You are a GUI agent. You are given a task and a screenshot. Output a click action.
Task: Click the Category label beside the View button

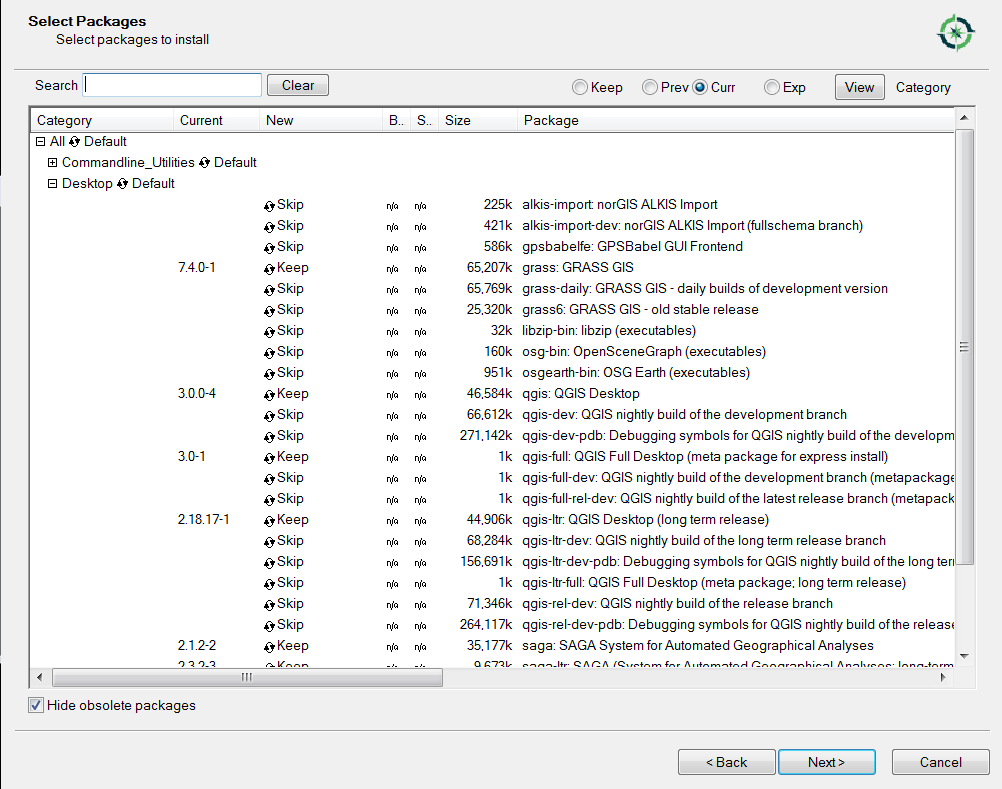[x=923, y=87]
